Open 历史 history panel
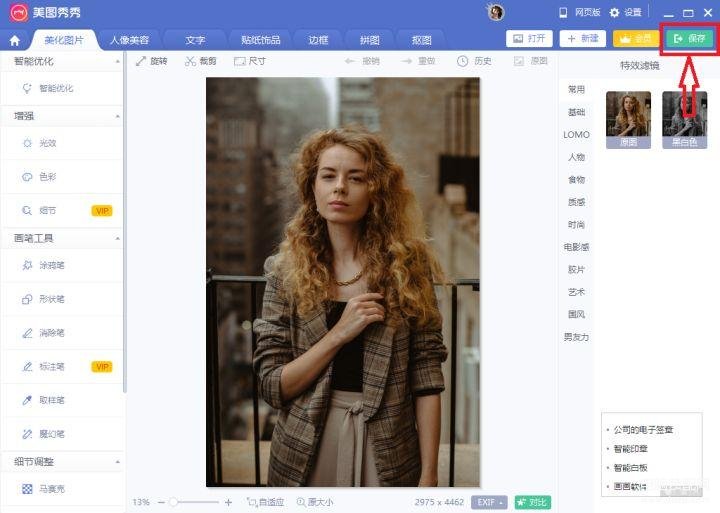This screenshot has width=720, height=513. coord(474,61)
